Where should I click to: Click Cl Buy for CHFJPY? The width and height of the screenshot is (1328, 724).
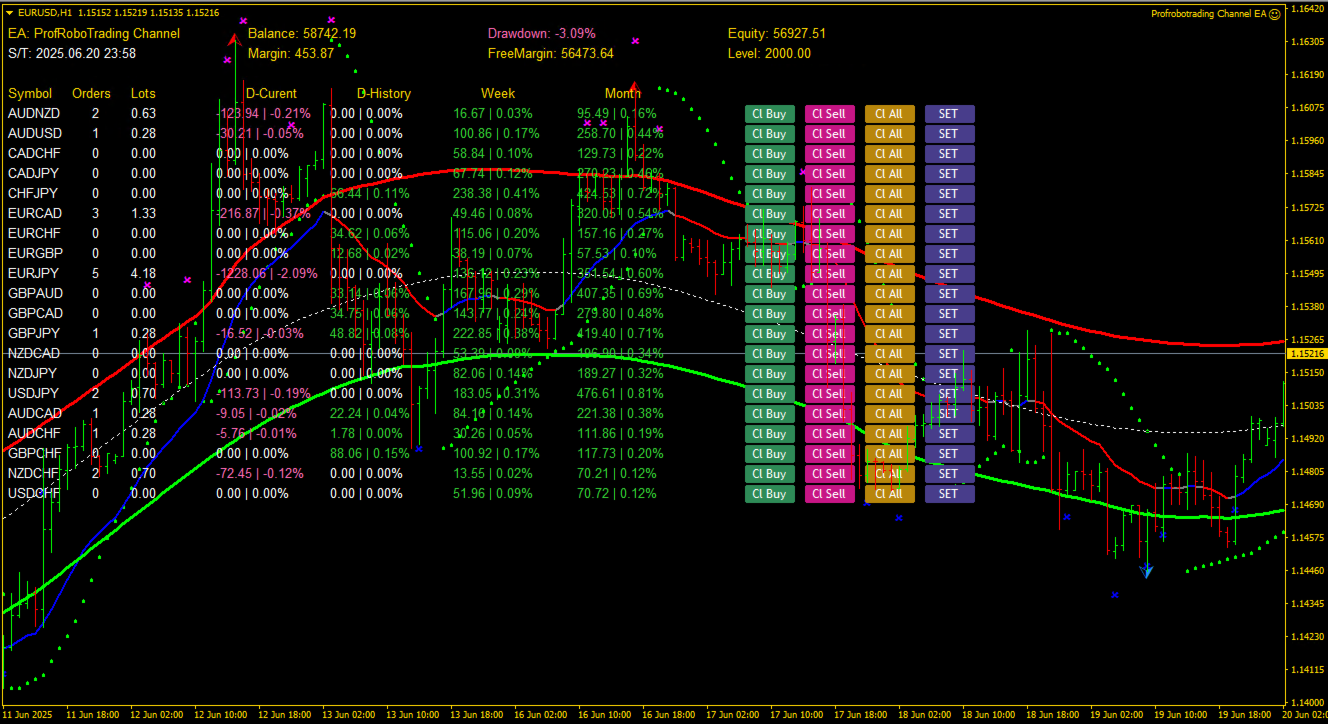pos(769,194)
